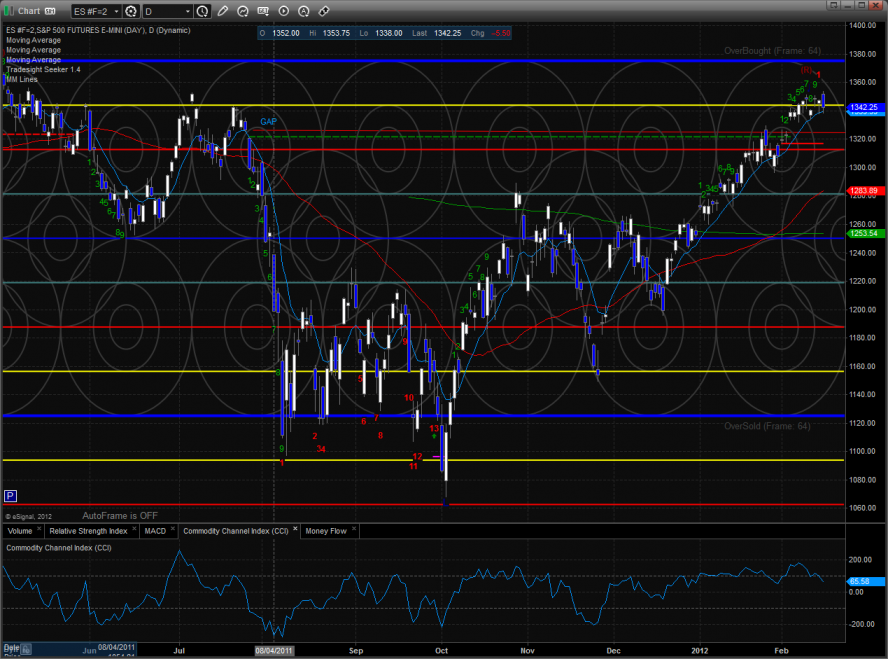Screen dimensions: 888x659
Task: Click the Open value 1352.00 in data bar
Action: coord(286,33)
